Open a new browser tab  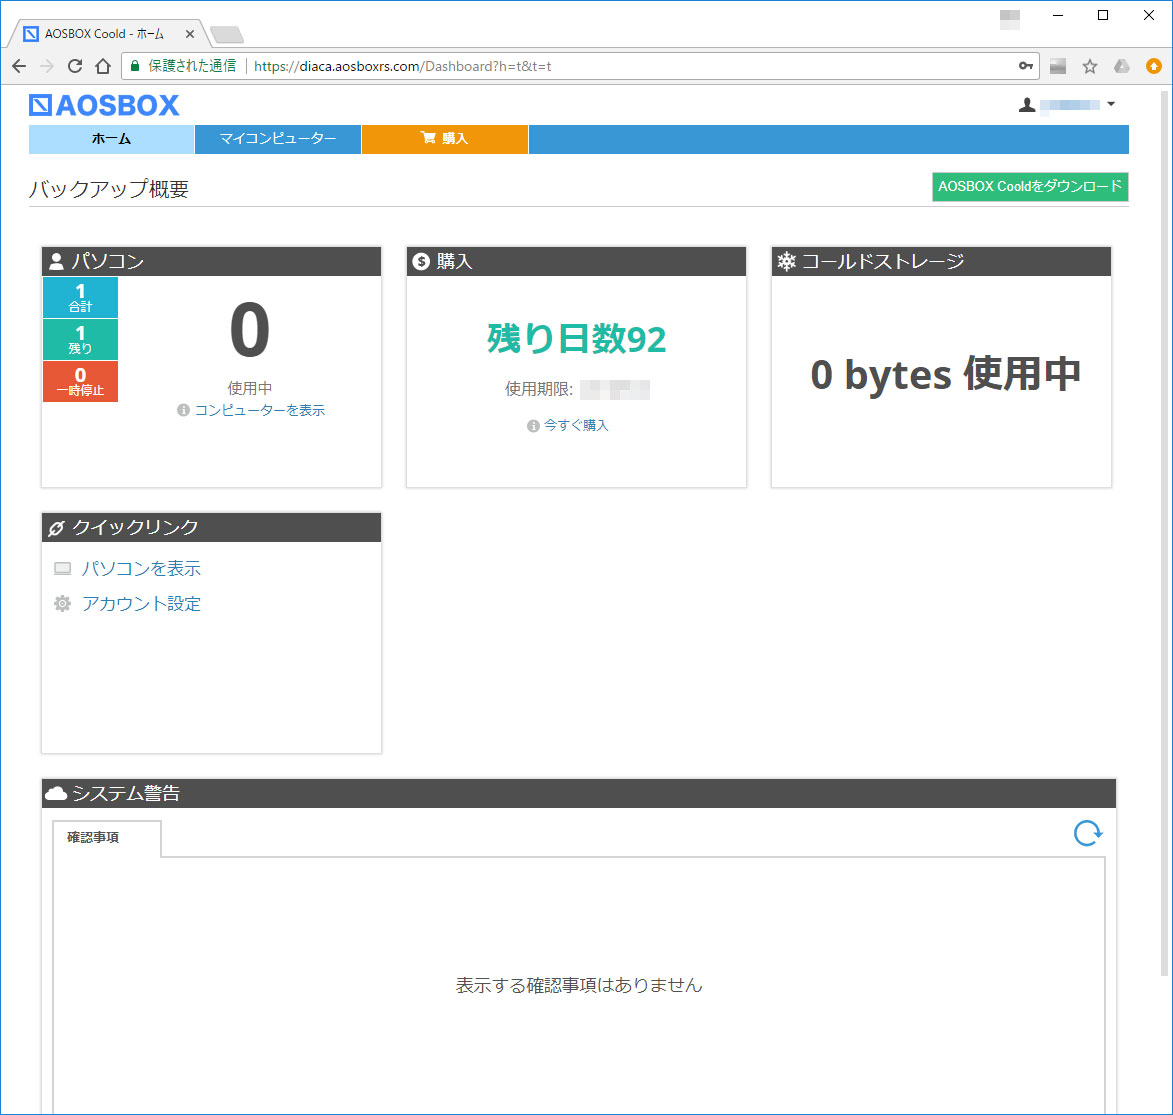227,34
